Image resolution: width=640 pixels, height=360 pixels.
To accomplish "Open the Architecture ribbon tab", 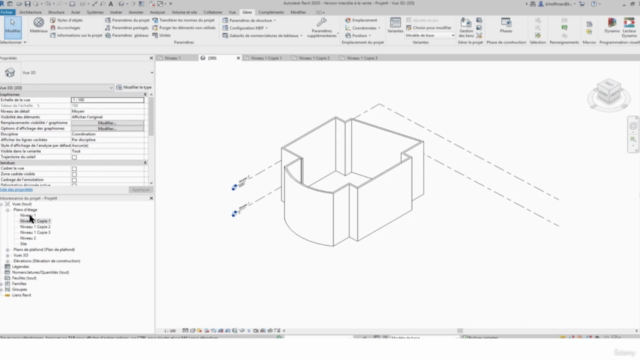I will tap(30, 12).
